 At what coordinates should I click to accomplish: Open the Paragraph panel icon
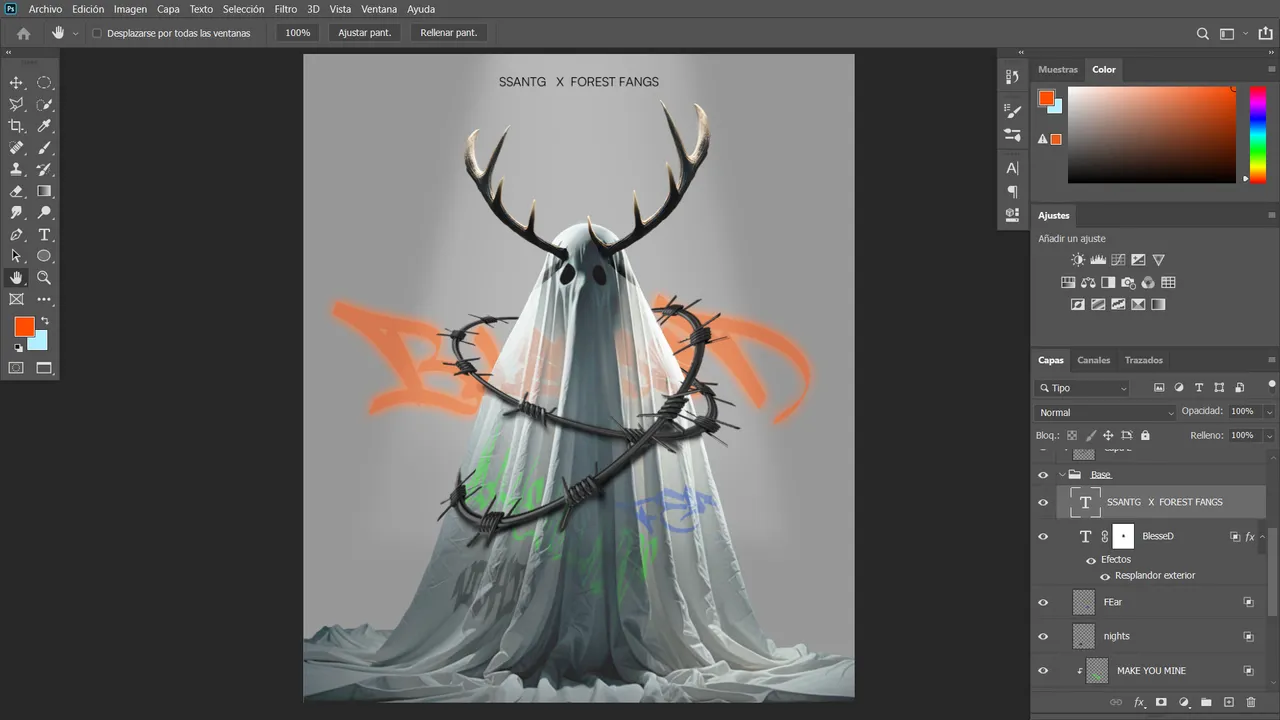[1013, 191]
